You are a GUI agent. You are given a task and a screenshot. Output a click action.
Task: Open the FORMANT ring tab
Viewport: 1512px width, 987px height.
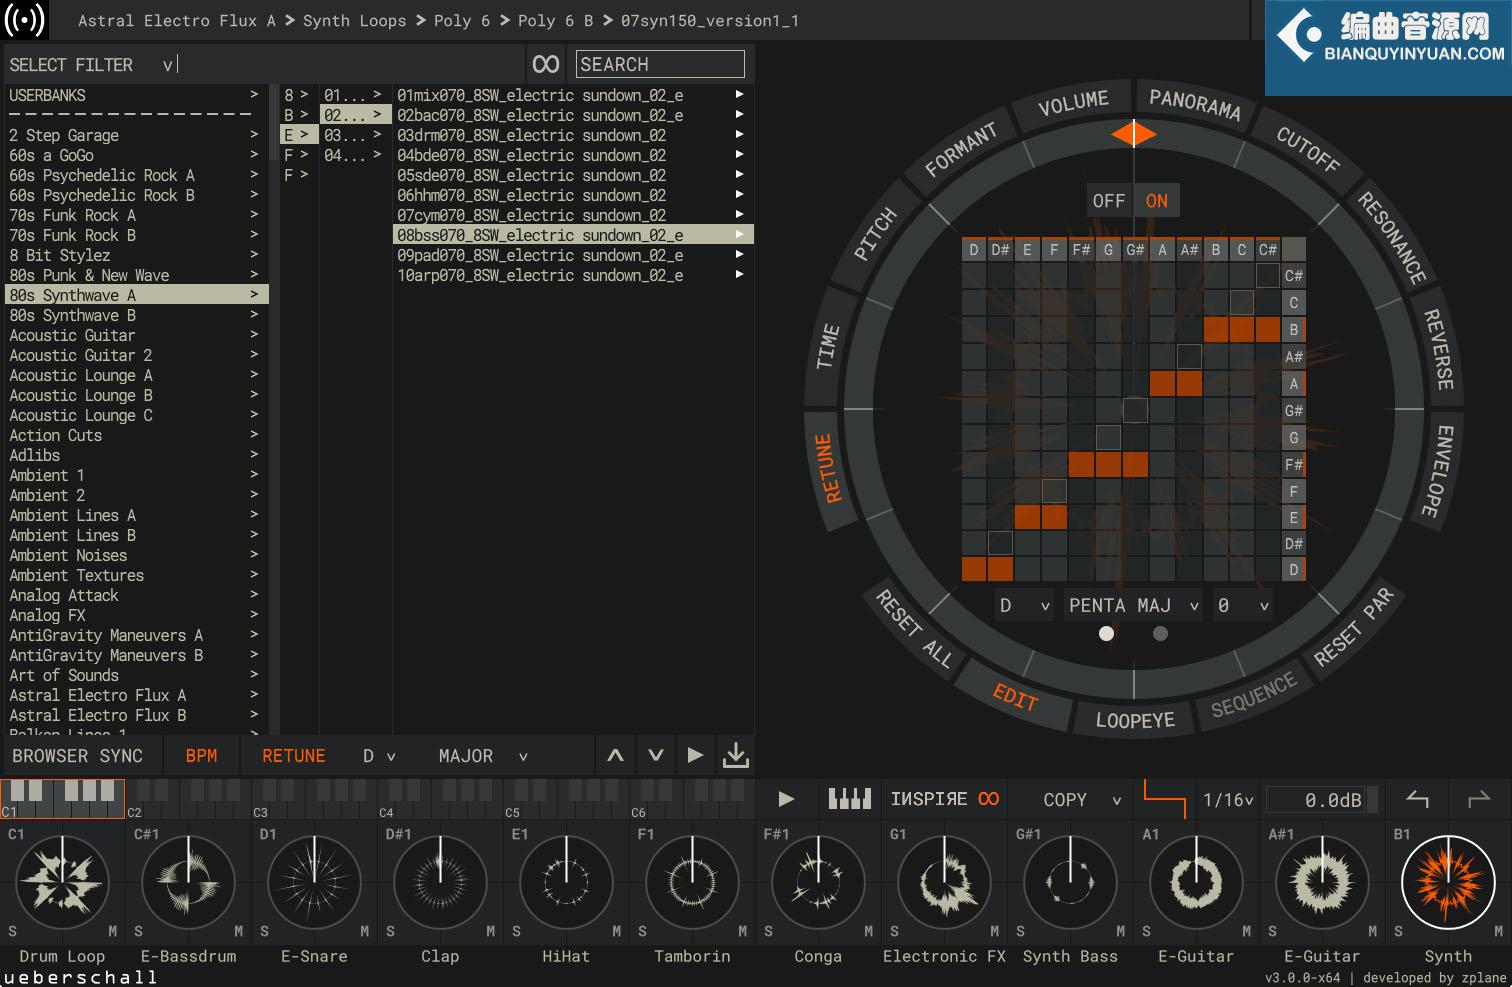point(960,150)
